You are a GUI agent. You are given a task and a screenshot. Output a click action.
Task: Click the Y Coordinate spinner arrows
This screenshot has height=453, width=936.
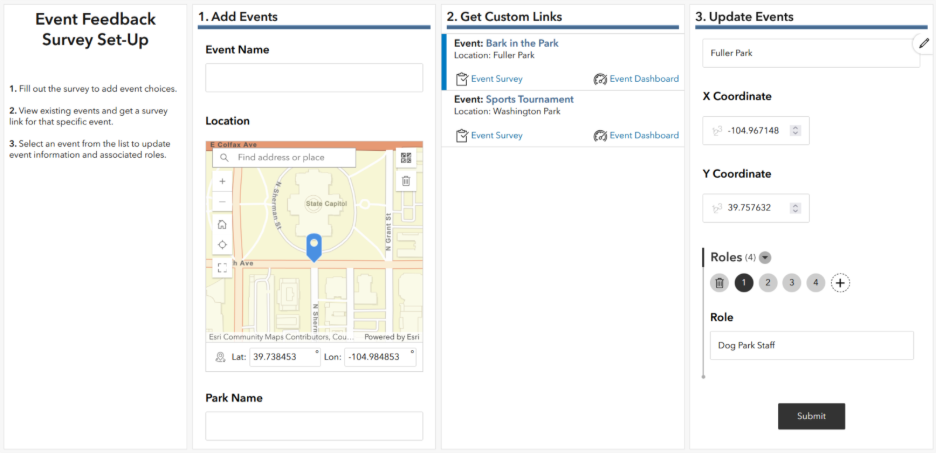tap(795, 208)
